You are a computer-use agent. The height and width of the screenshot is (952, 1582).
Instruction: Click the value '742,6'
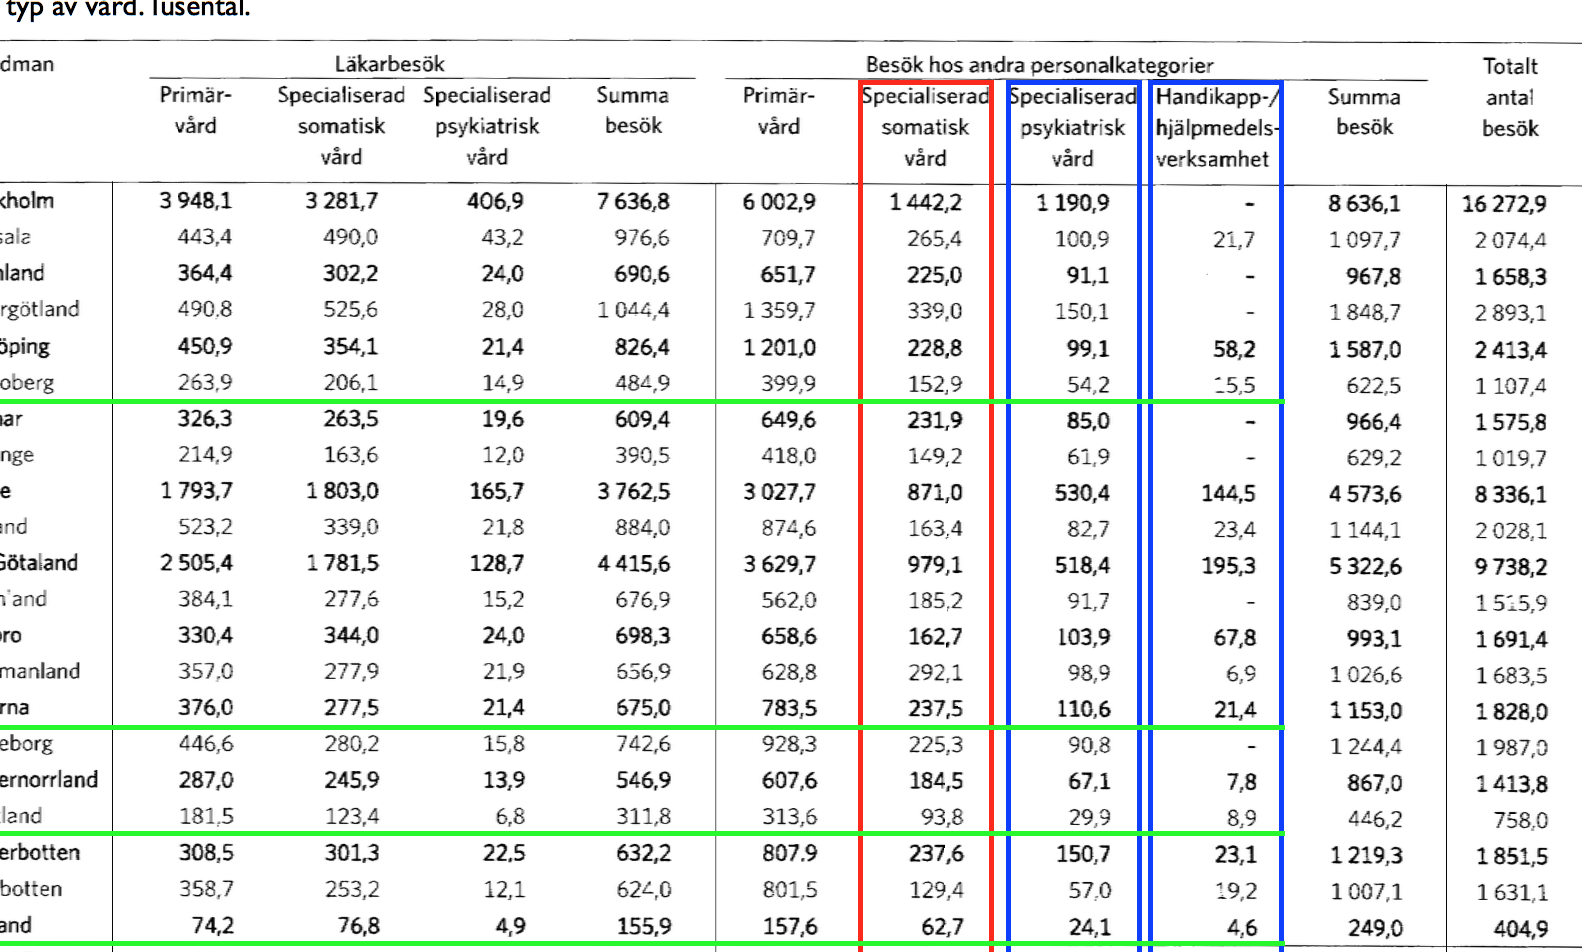click(x=642, y=744)
